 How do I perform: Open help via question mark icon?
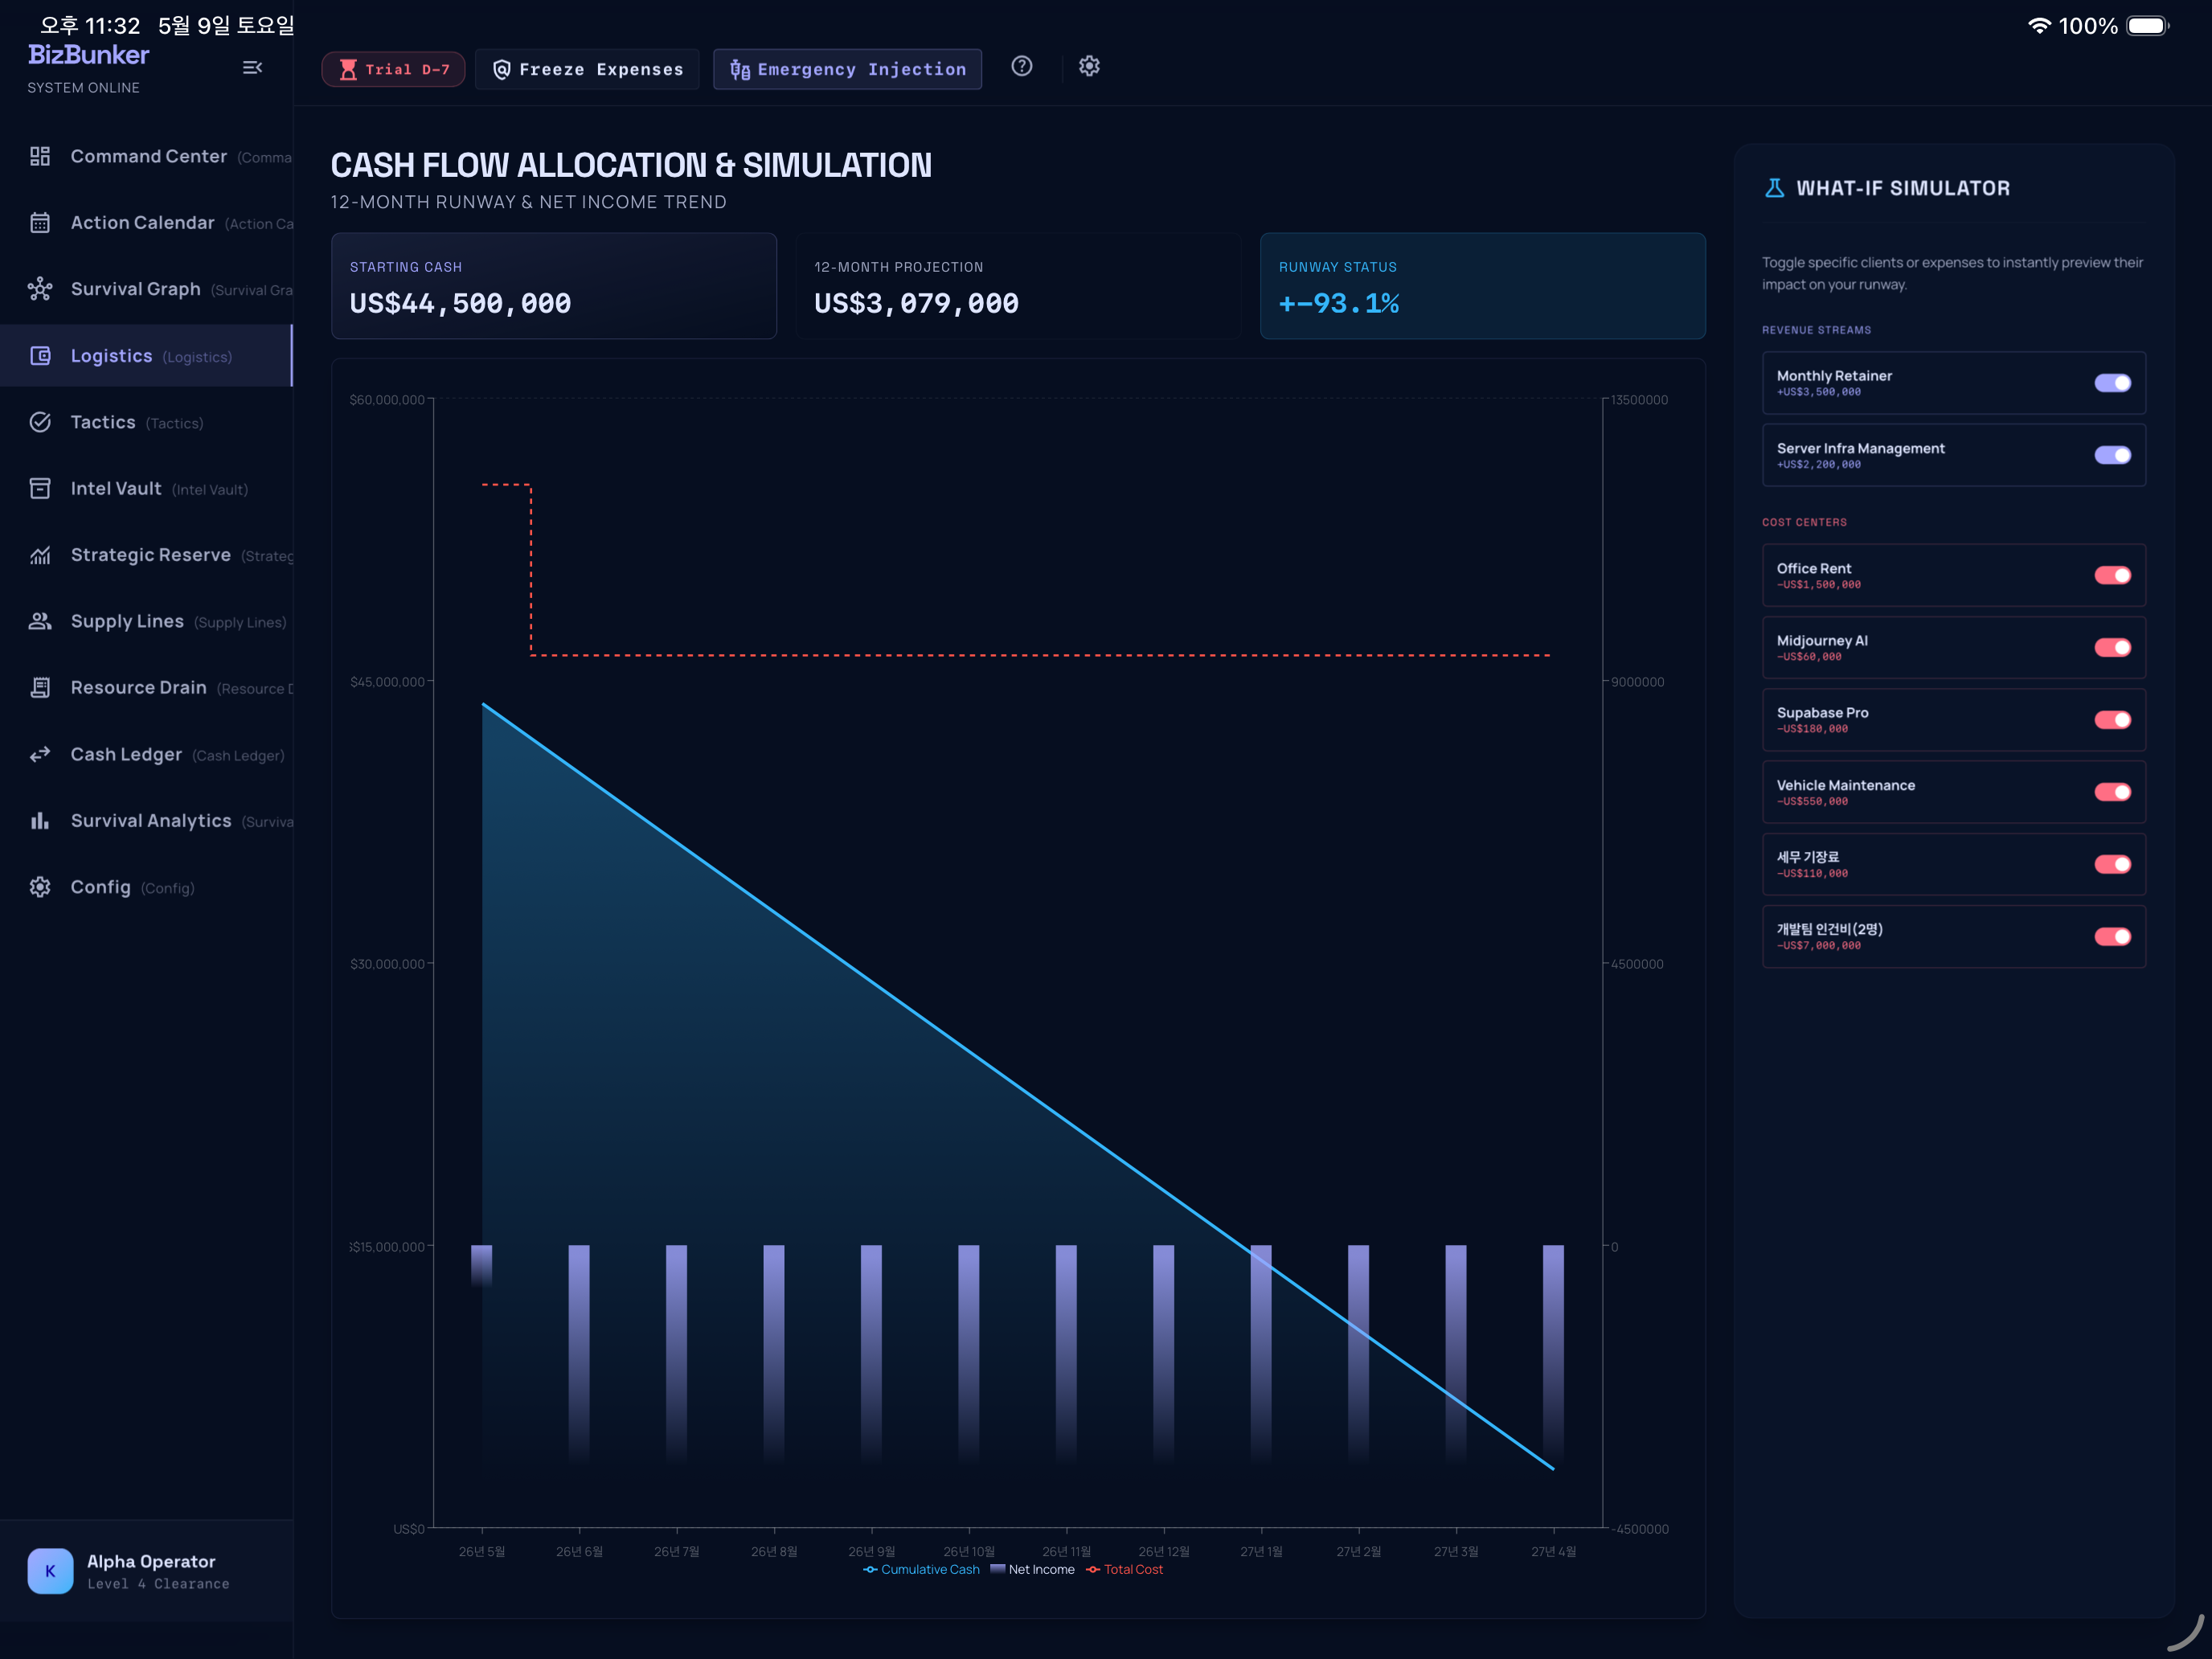[x=1021, y=66]
